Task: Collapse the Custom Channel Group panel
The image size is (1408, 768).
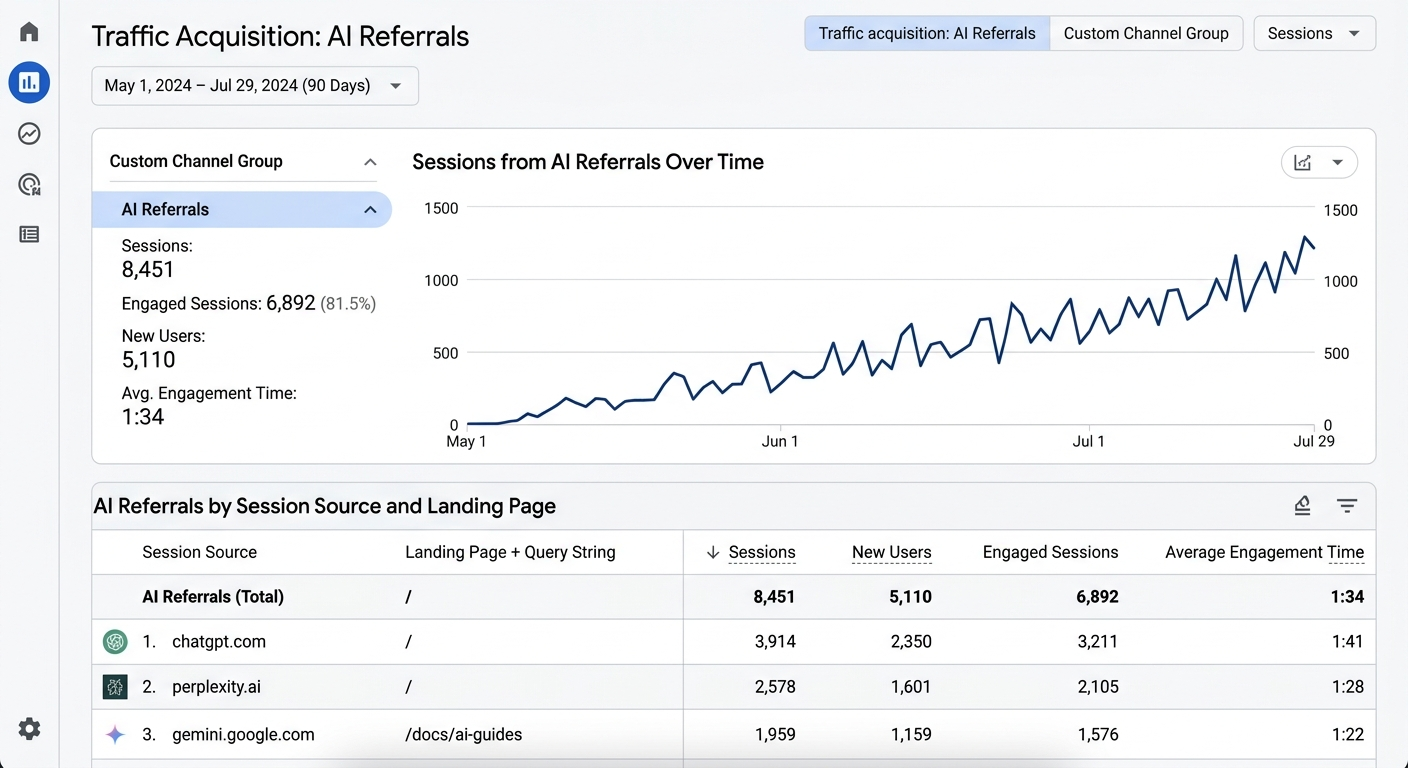Action: pos(370,160)
